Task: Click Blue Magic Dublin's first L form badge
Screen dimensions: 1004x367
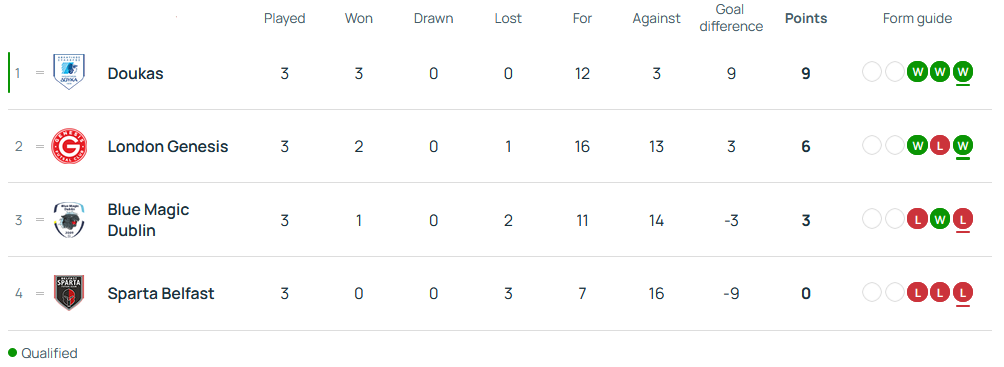Action: click(917, 219)
